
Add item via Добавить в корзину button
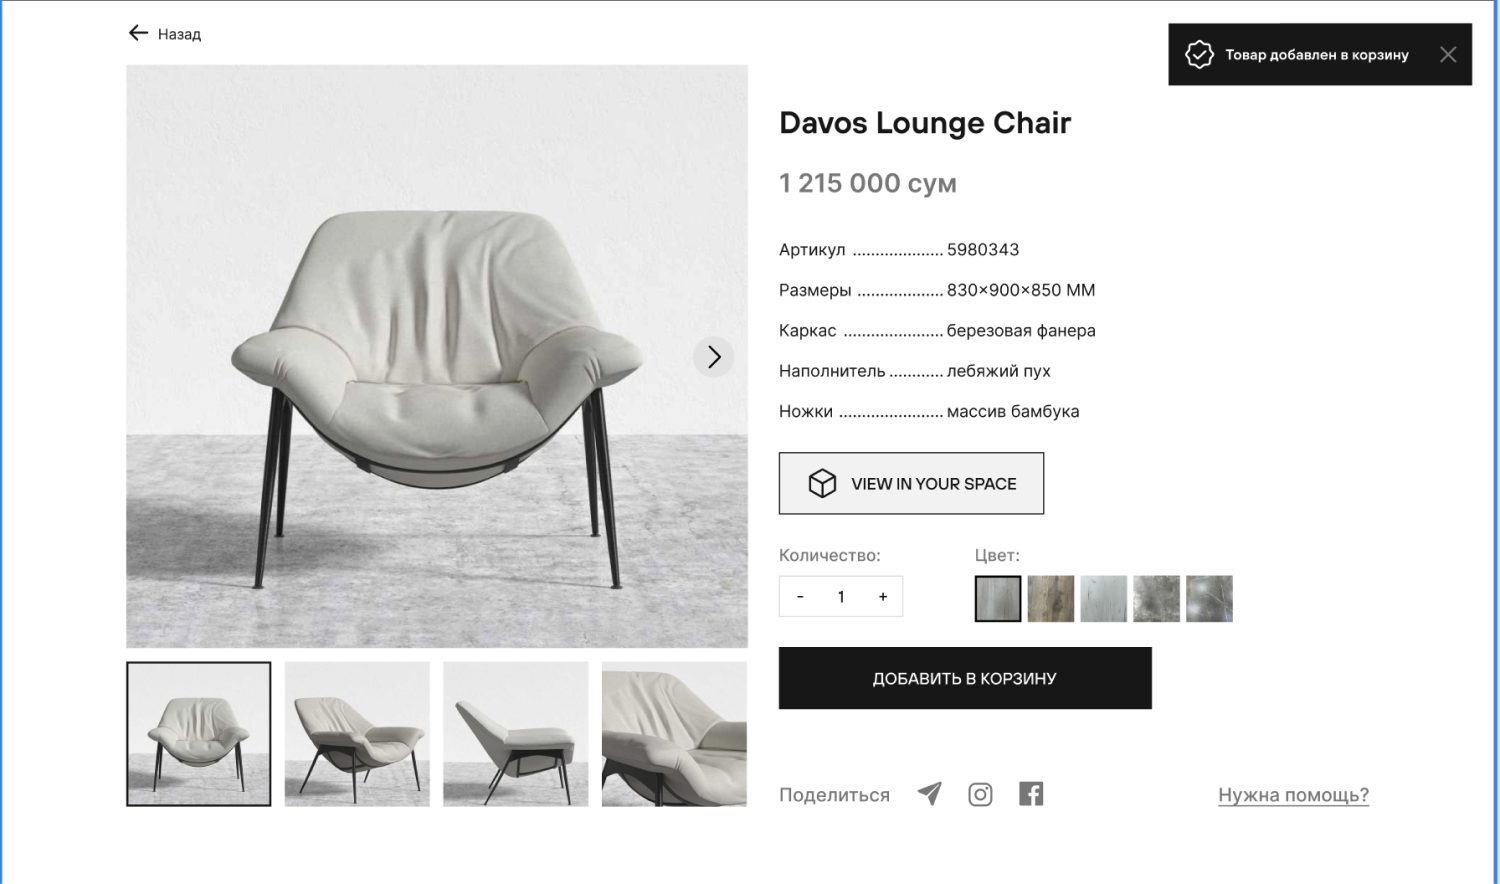[x=965, y=678]
